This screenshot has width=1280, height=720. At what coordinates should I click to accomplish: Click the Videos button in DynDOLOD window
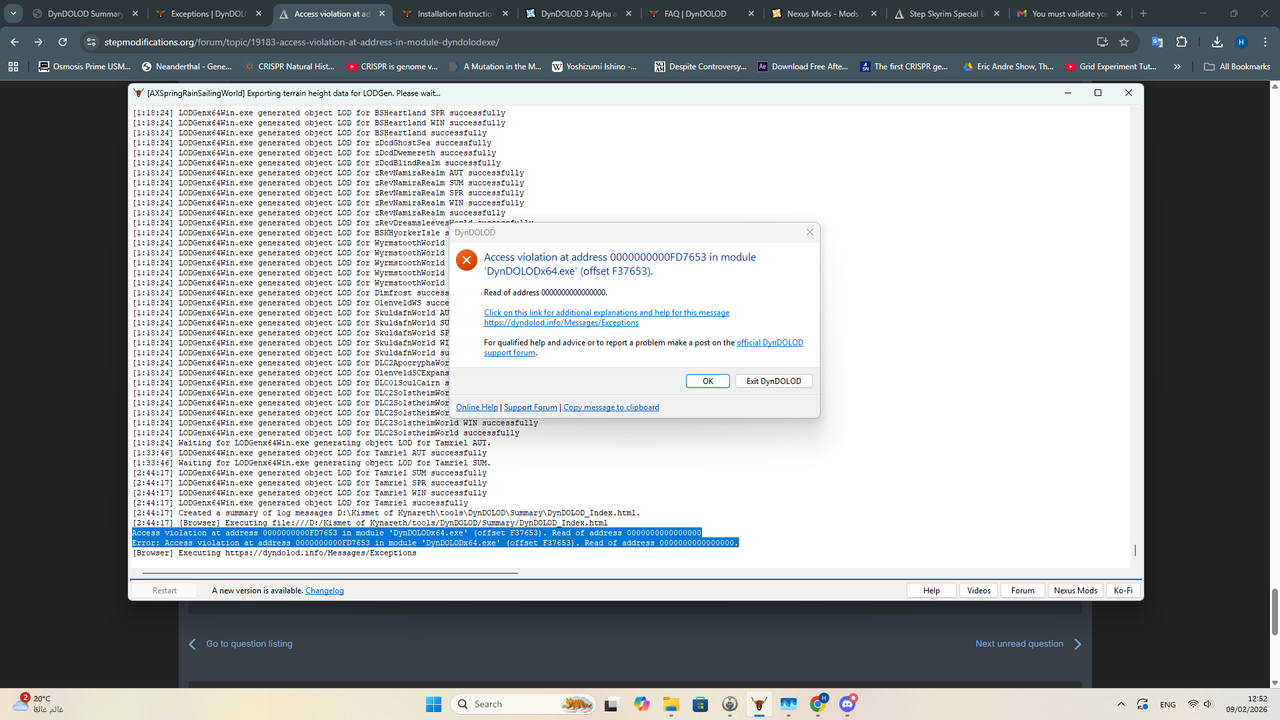point(979,591)
